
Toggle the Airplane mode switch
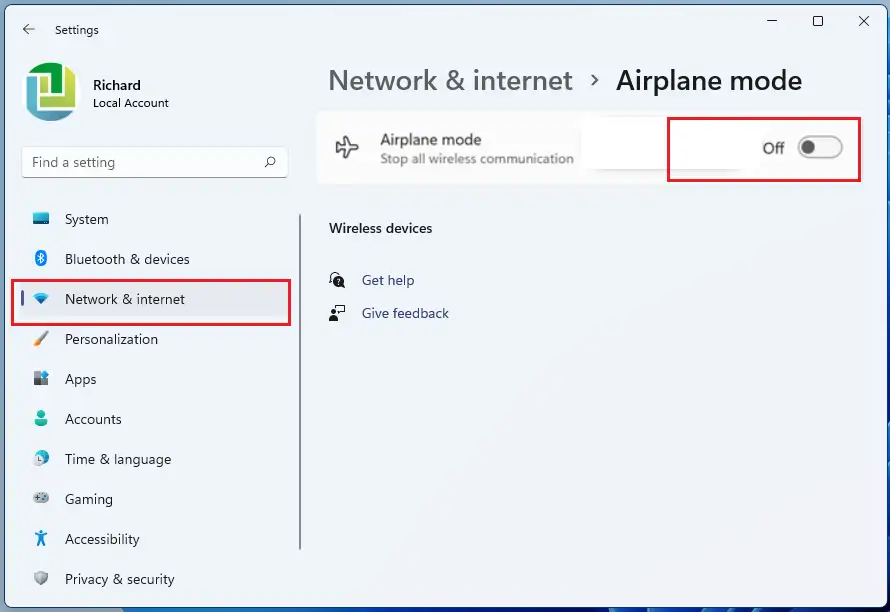click(x=820, y=148)
